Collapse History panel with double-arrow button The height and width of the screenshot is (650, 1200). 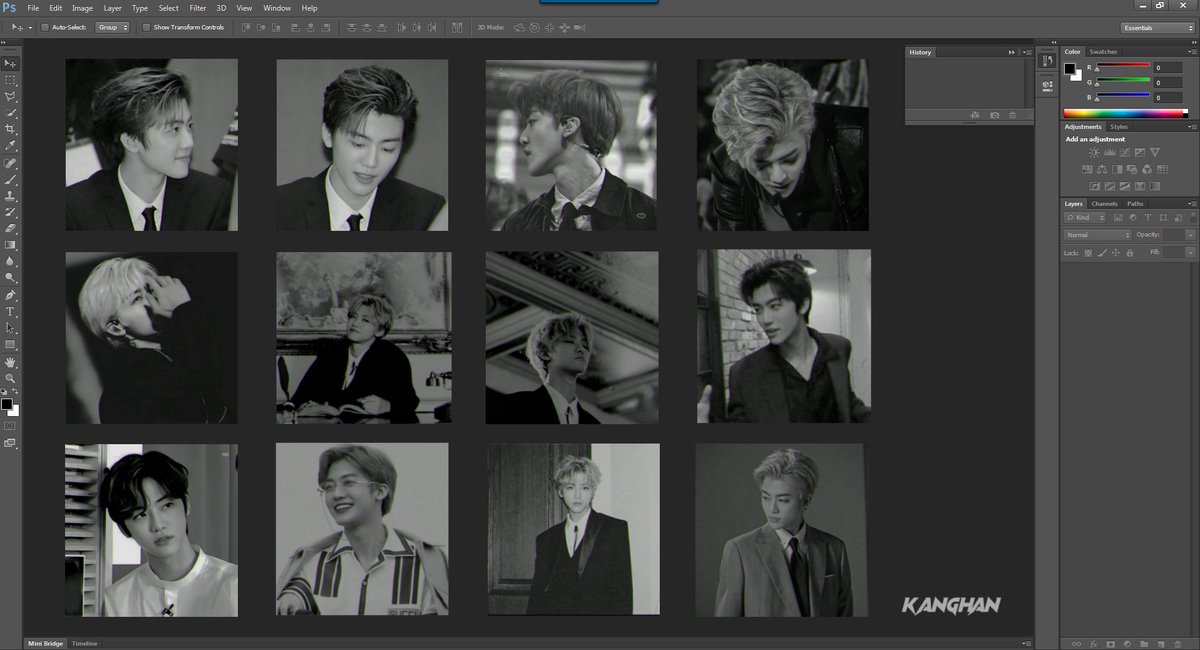coord(1011,52)
